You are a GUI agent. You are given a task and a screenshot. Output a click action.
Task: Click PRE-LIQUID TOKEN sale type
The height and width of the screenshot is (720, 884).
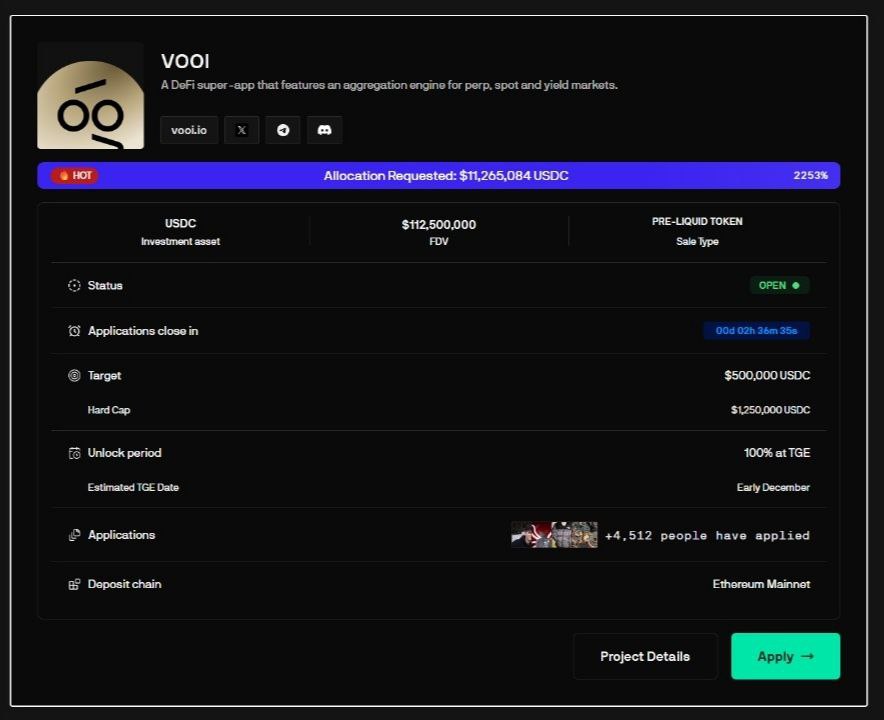pyautogui.click(x=697, y=222)
